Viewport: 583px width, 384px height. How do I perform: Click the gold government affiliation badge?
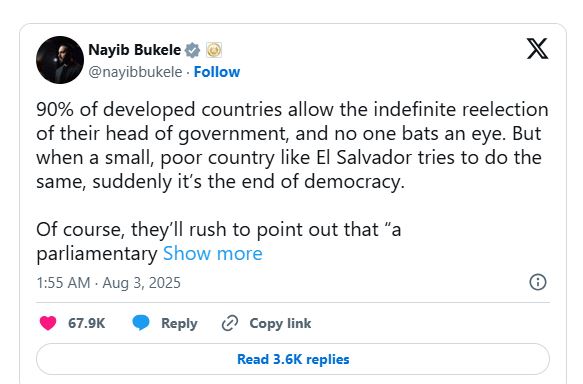214,50
